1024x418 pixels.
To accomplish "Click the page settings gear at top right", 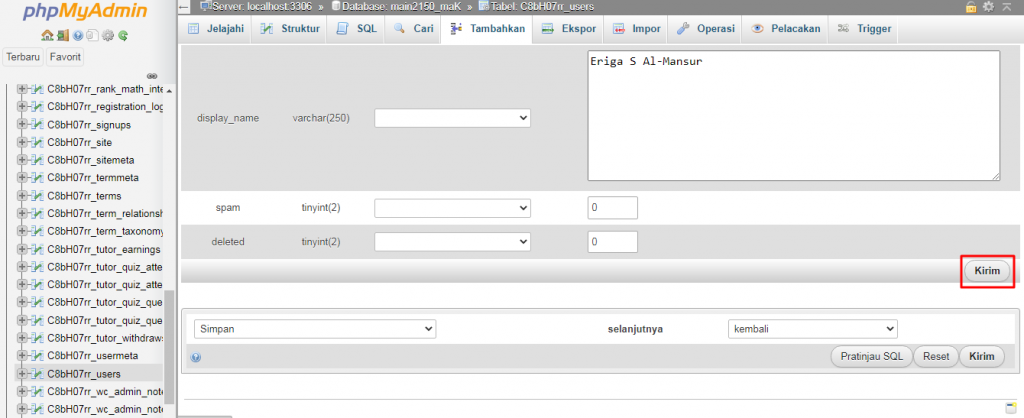I will pos(988,7).
